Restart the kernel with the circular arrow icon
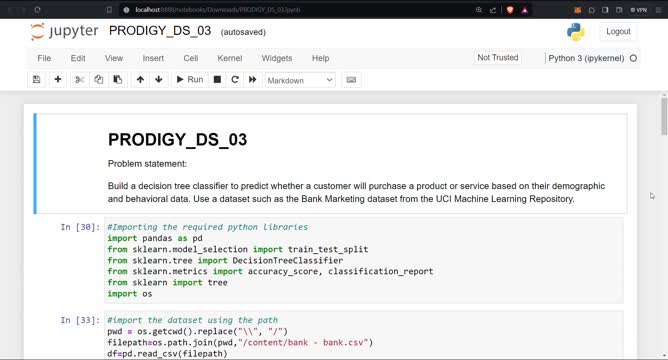The image size is (668, 360). coord(235,80)
